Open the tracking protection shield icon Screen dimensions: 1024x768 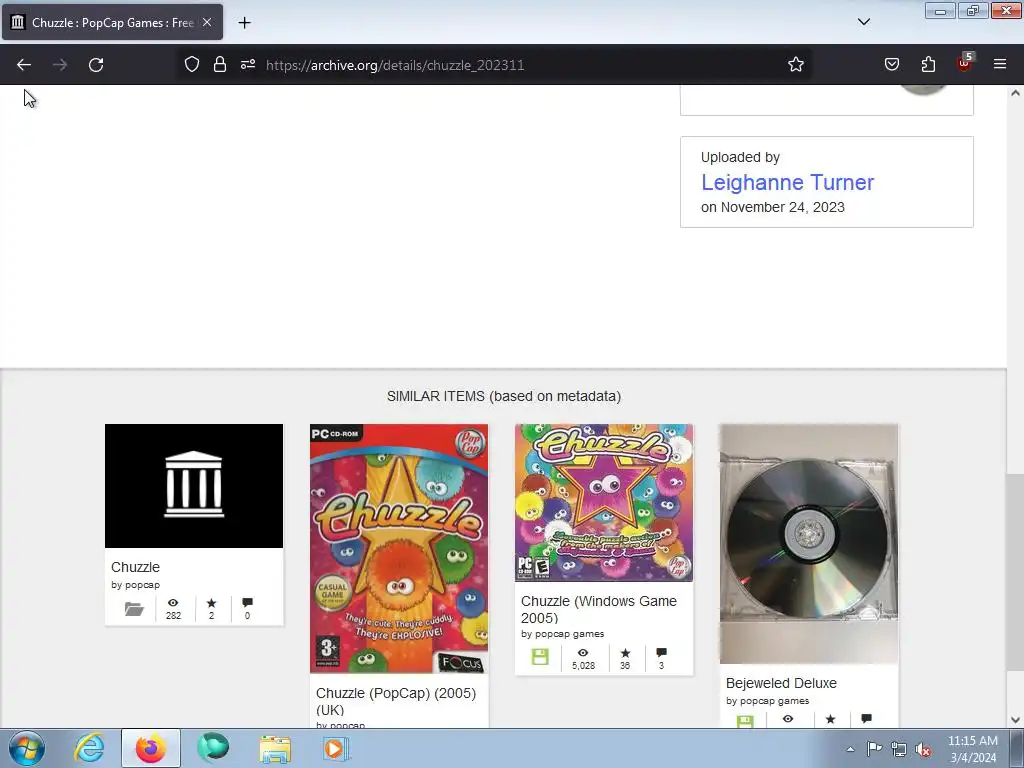191,65
